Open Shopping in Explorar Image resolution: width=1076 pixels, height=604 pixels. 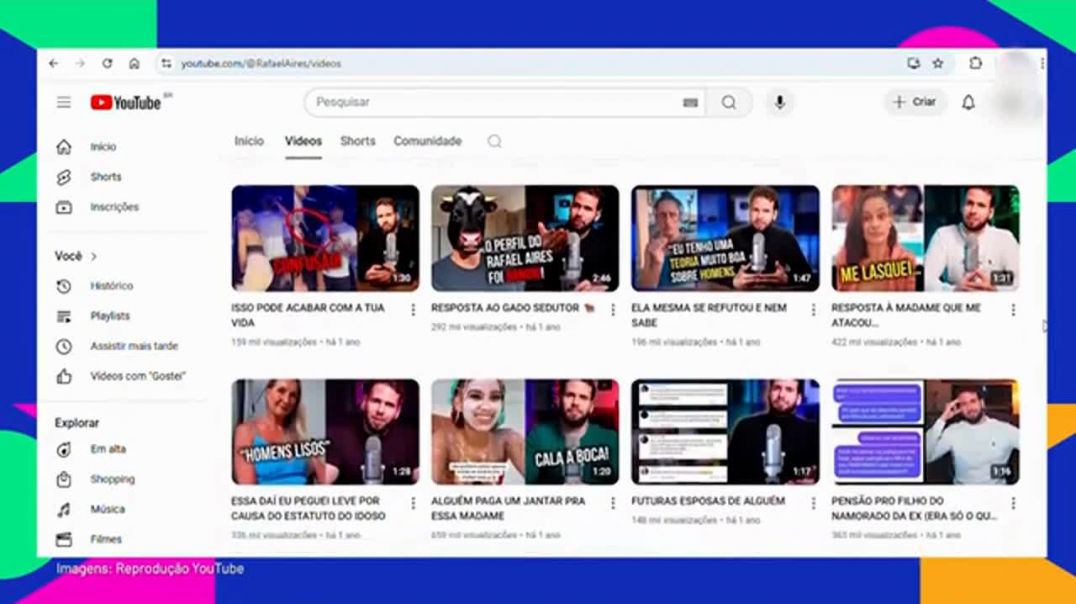pyautogui.click(x=112, y=480)
